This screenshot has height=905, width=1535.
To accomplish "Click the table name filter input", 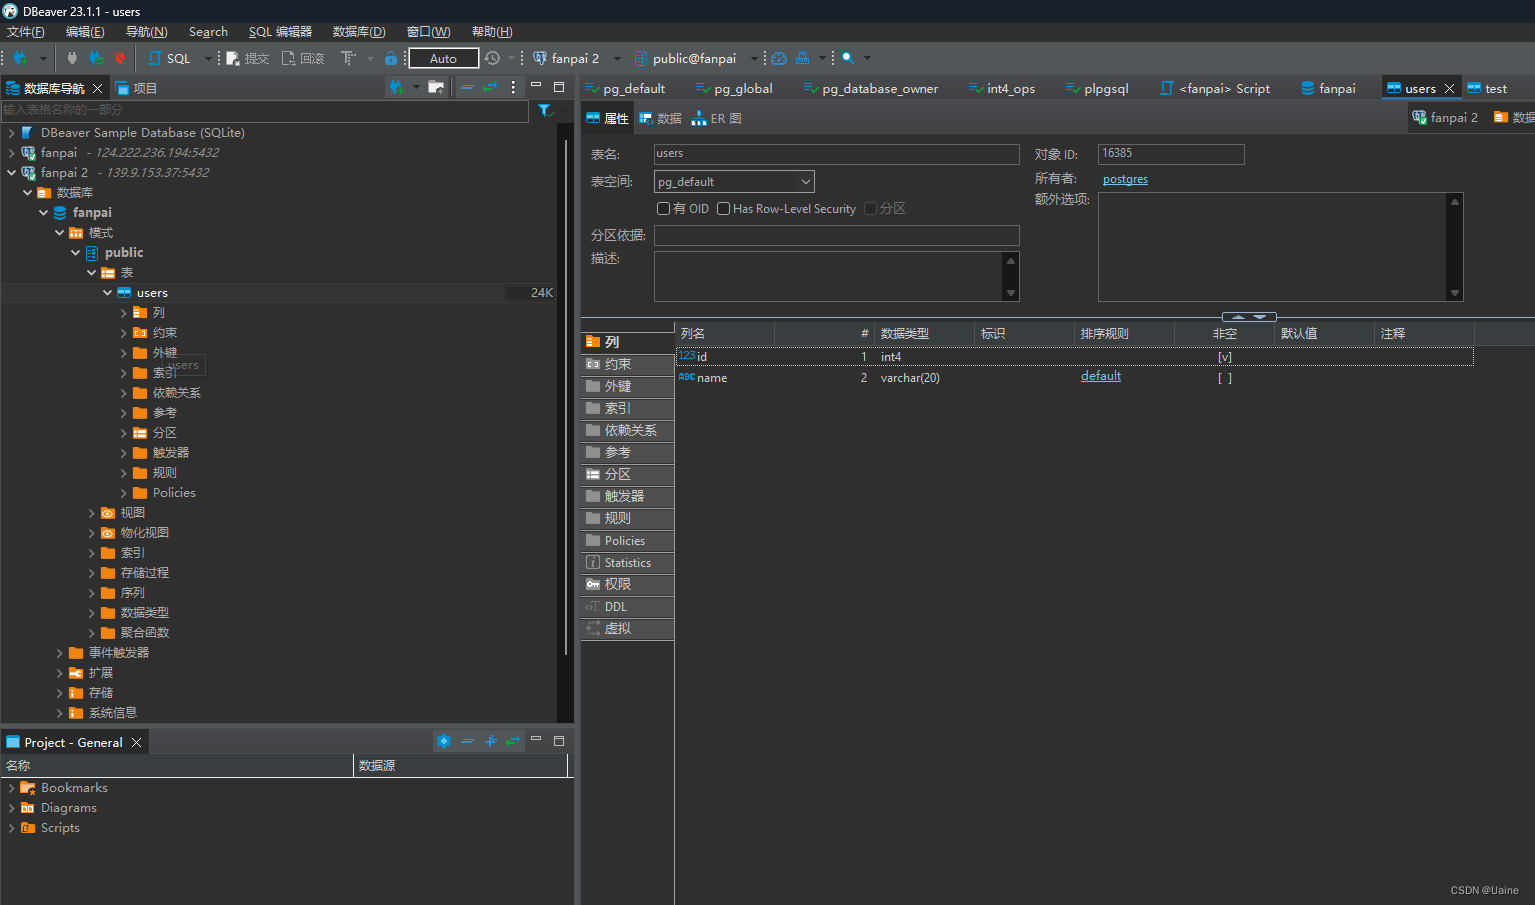I will pyautogui.click(x=264, y=110).
